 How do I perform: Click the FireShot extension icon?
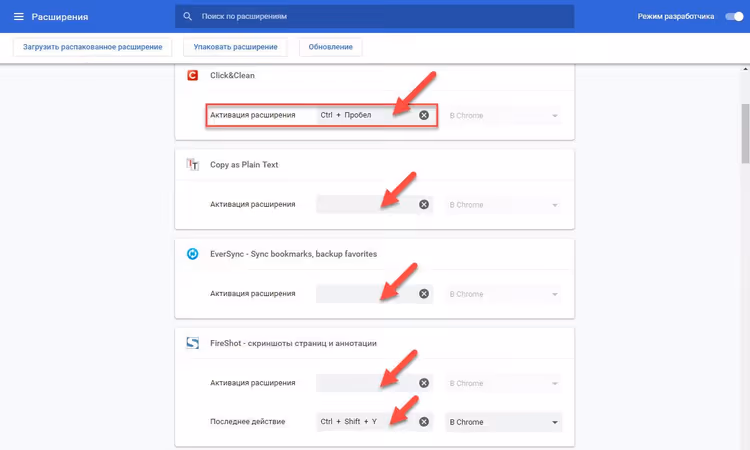192,343
